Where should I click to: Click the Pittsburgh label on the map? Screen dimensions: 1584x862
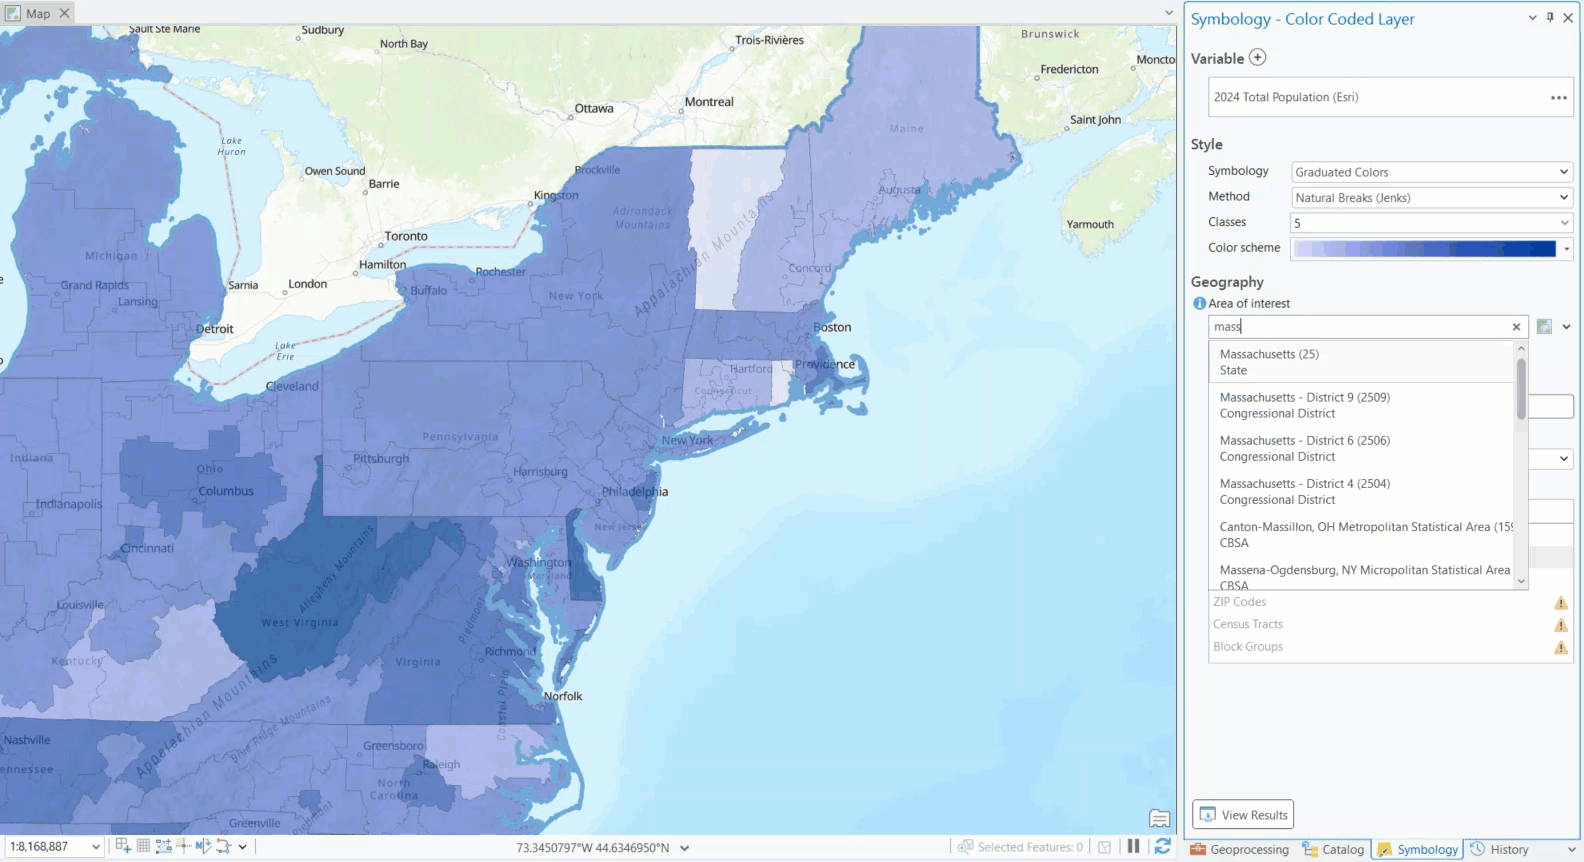coord(381,458)
